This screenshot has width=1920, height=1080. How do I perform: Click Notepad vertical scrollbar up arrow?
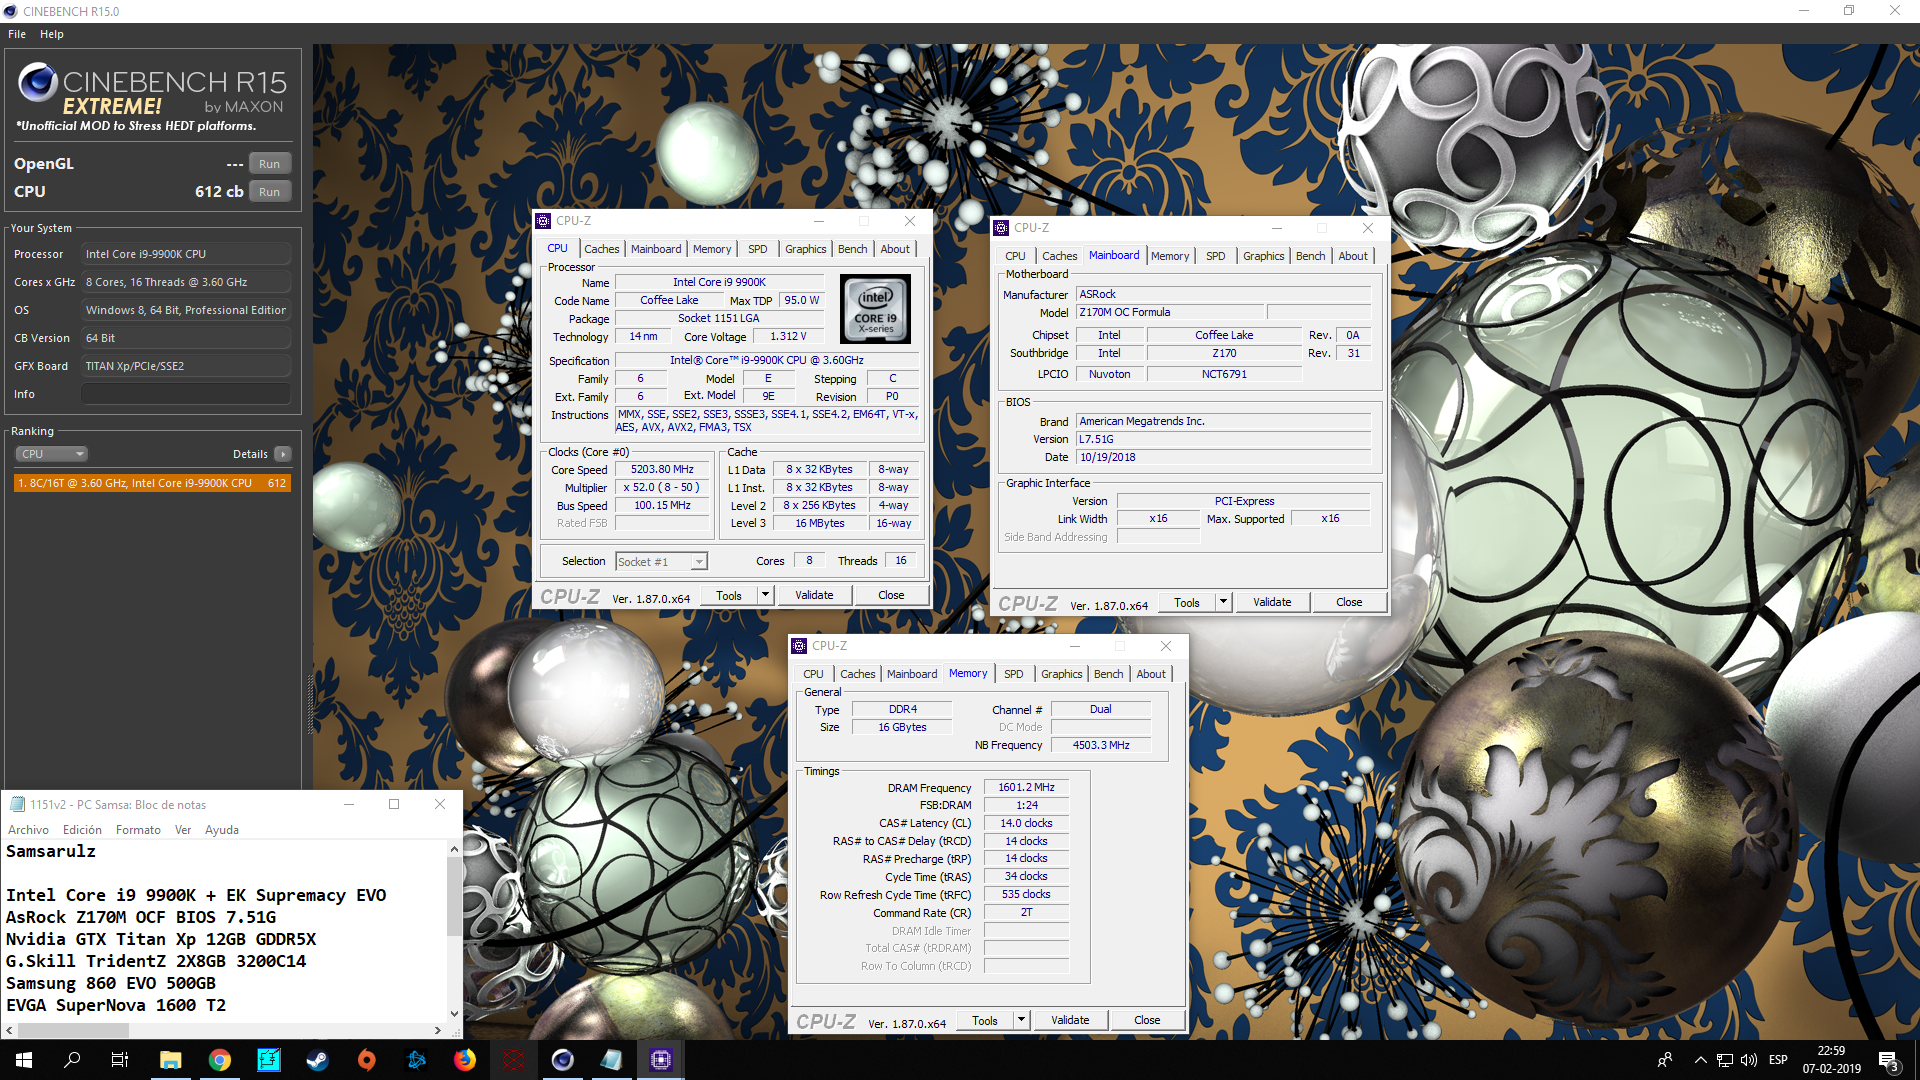(x=454, y=849)
